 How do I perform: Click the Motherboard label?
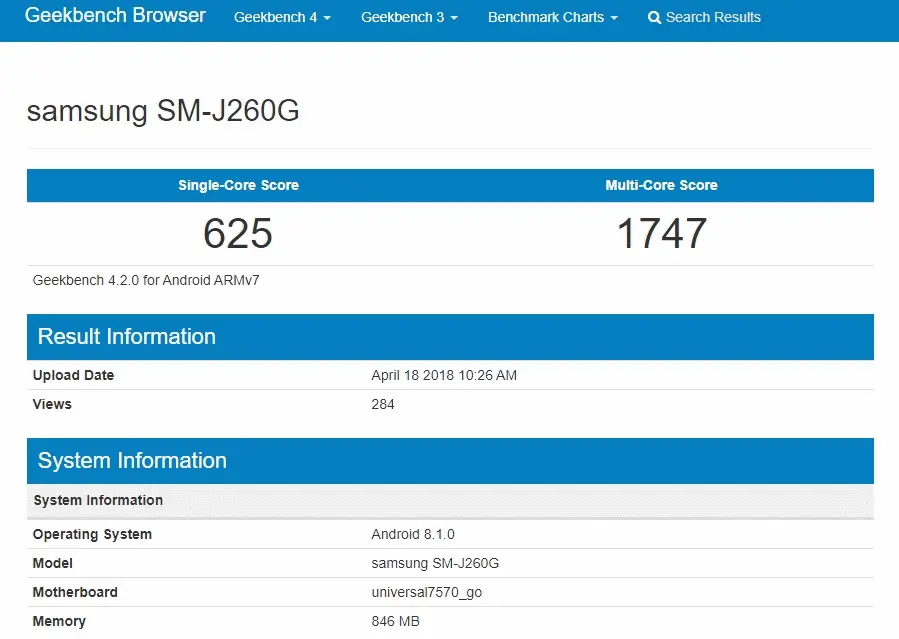click(x=75, y=592)
